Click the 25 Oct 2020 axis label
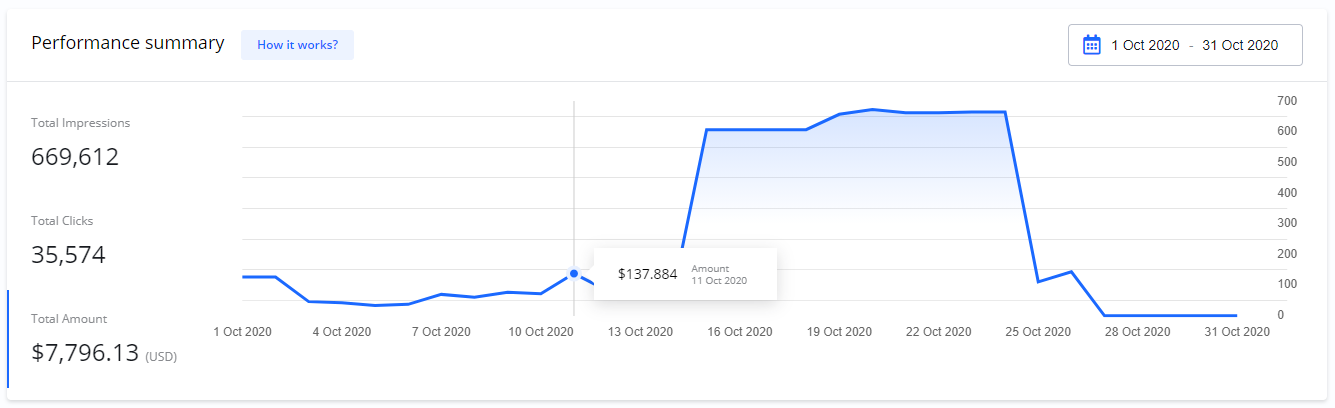Image resolution: width=1335 pixels, height=408 pixels. click(1037, 332)
